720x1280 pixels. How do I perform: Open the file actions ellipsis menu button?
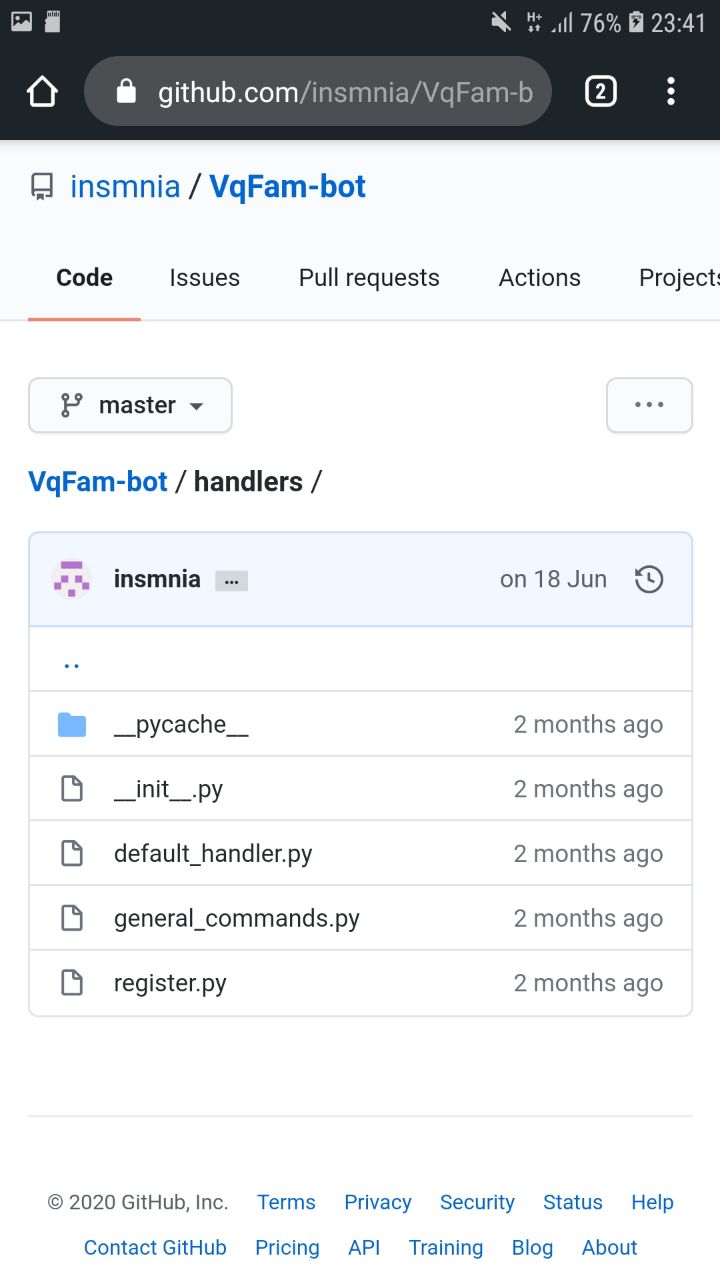[649, 405]
